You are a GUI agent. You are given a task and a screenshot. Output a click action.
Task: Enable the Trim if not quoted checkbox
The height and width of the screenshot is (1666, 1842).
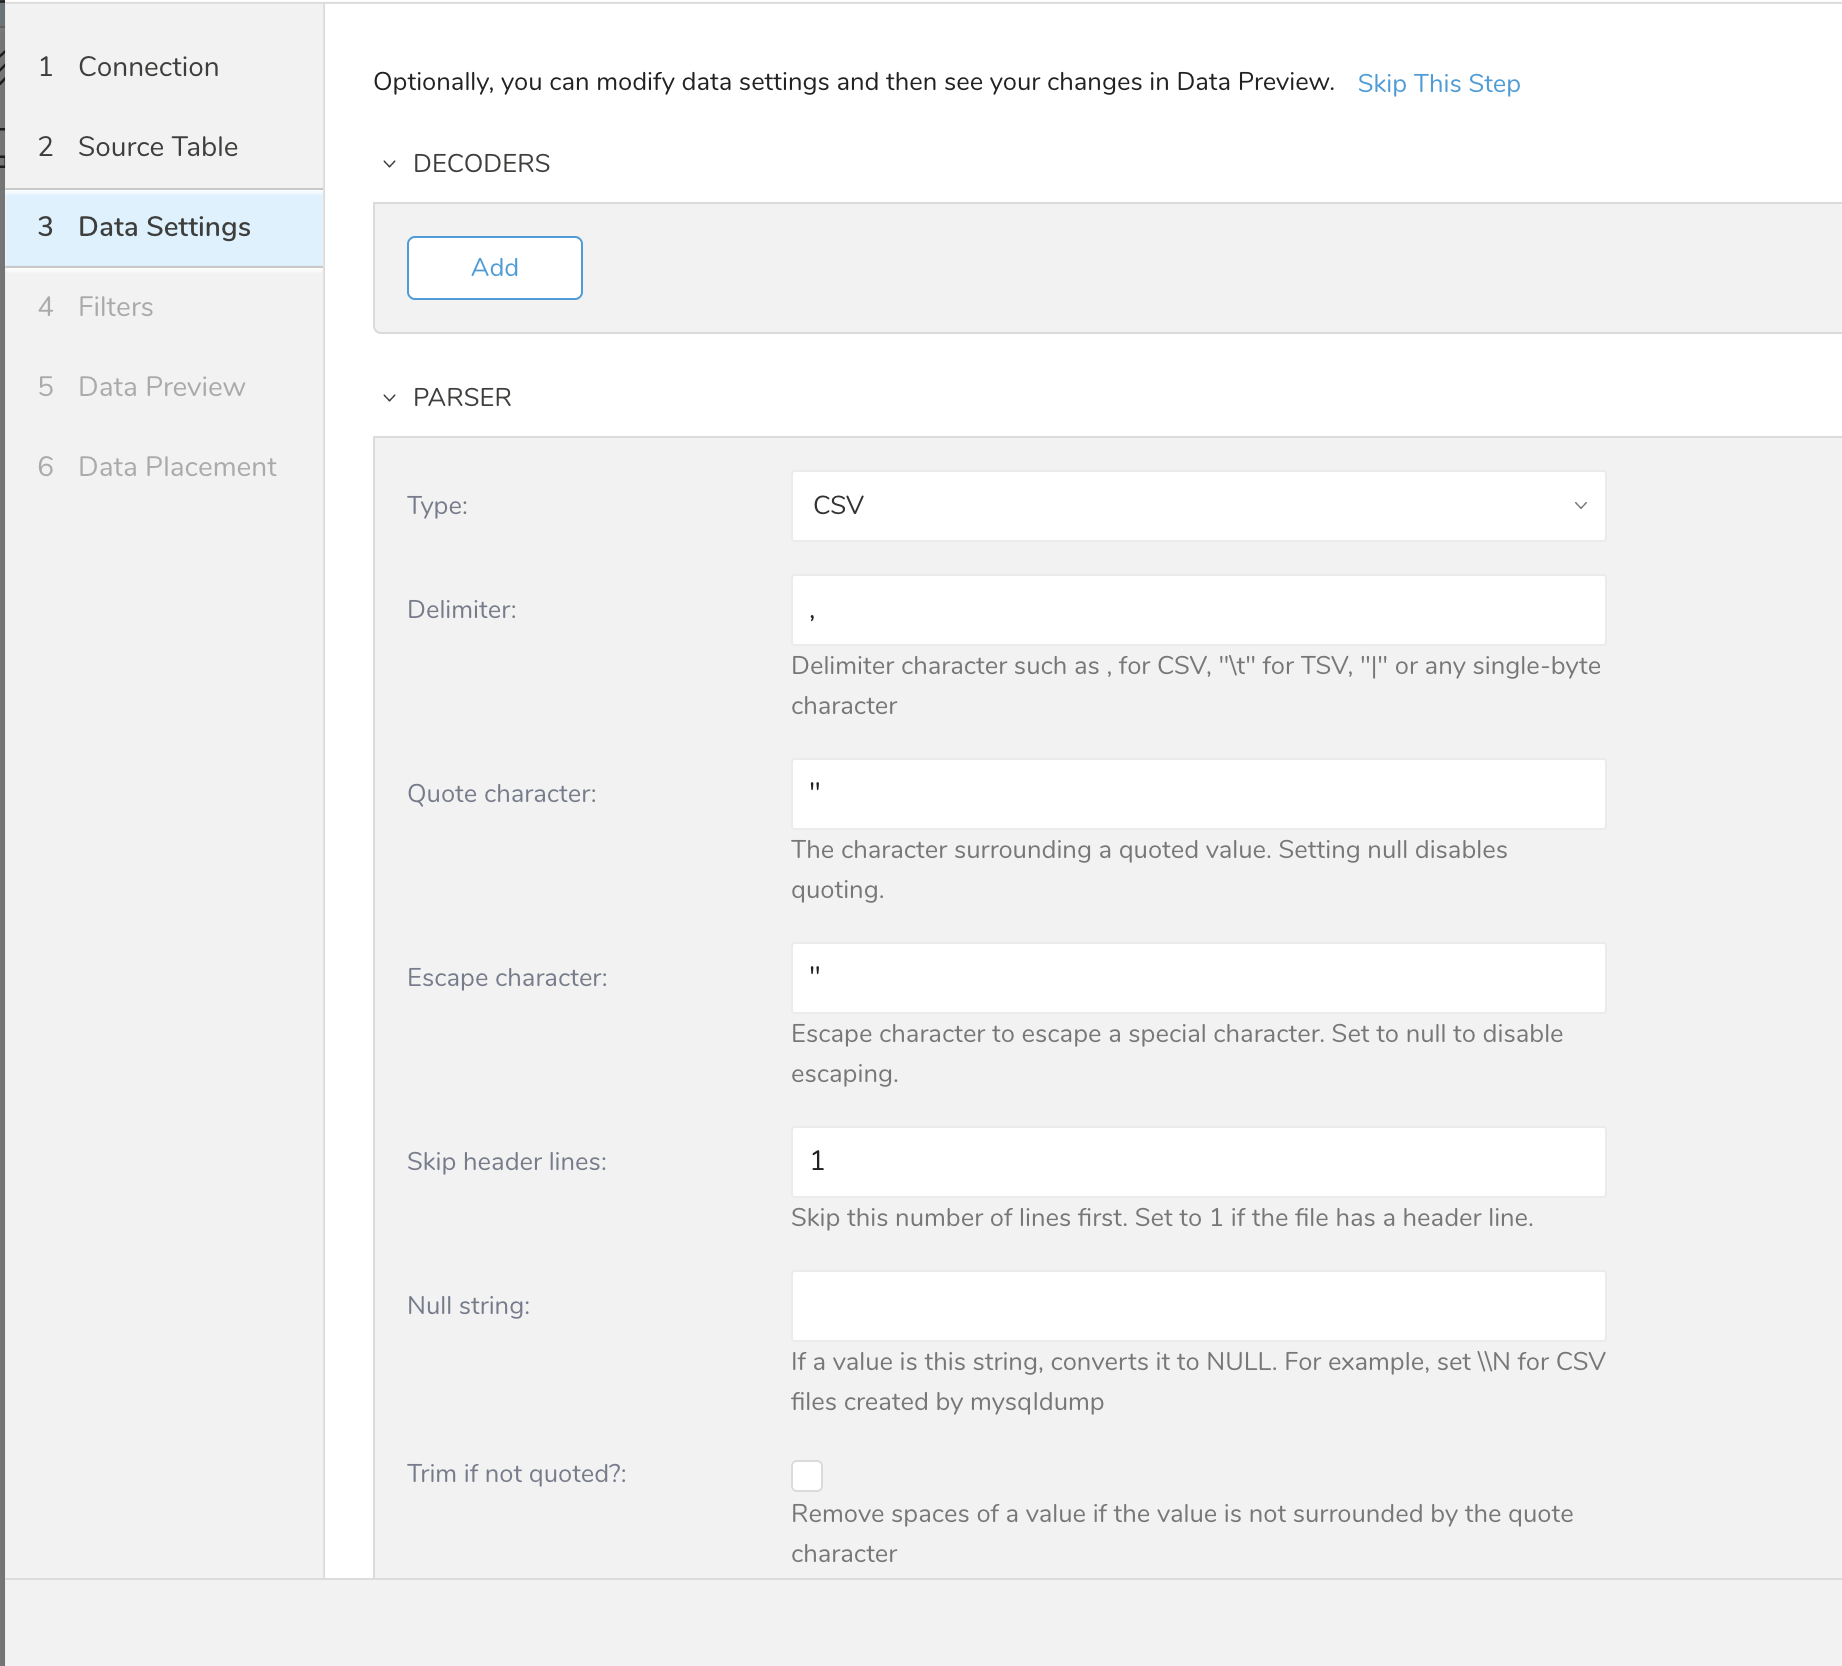pos(806,1475)
